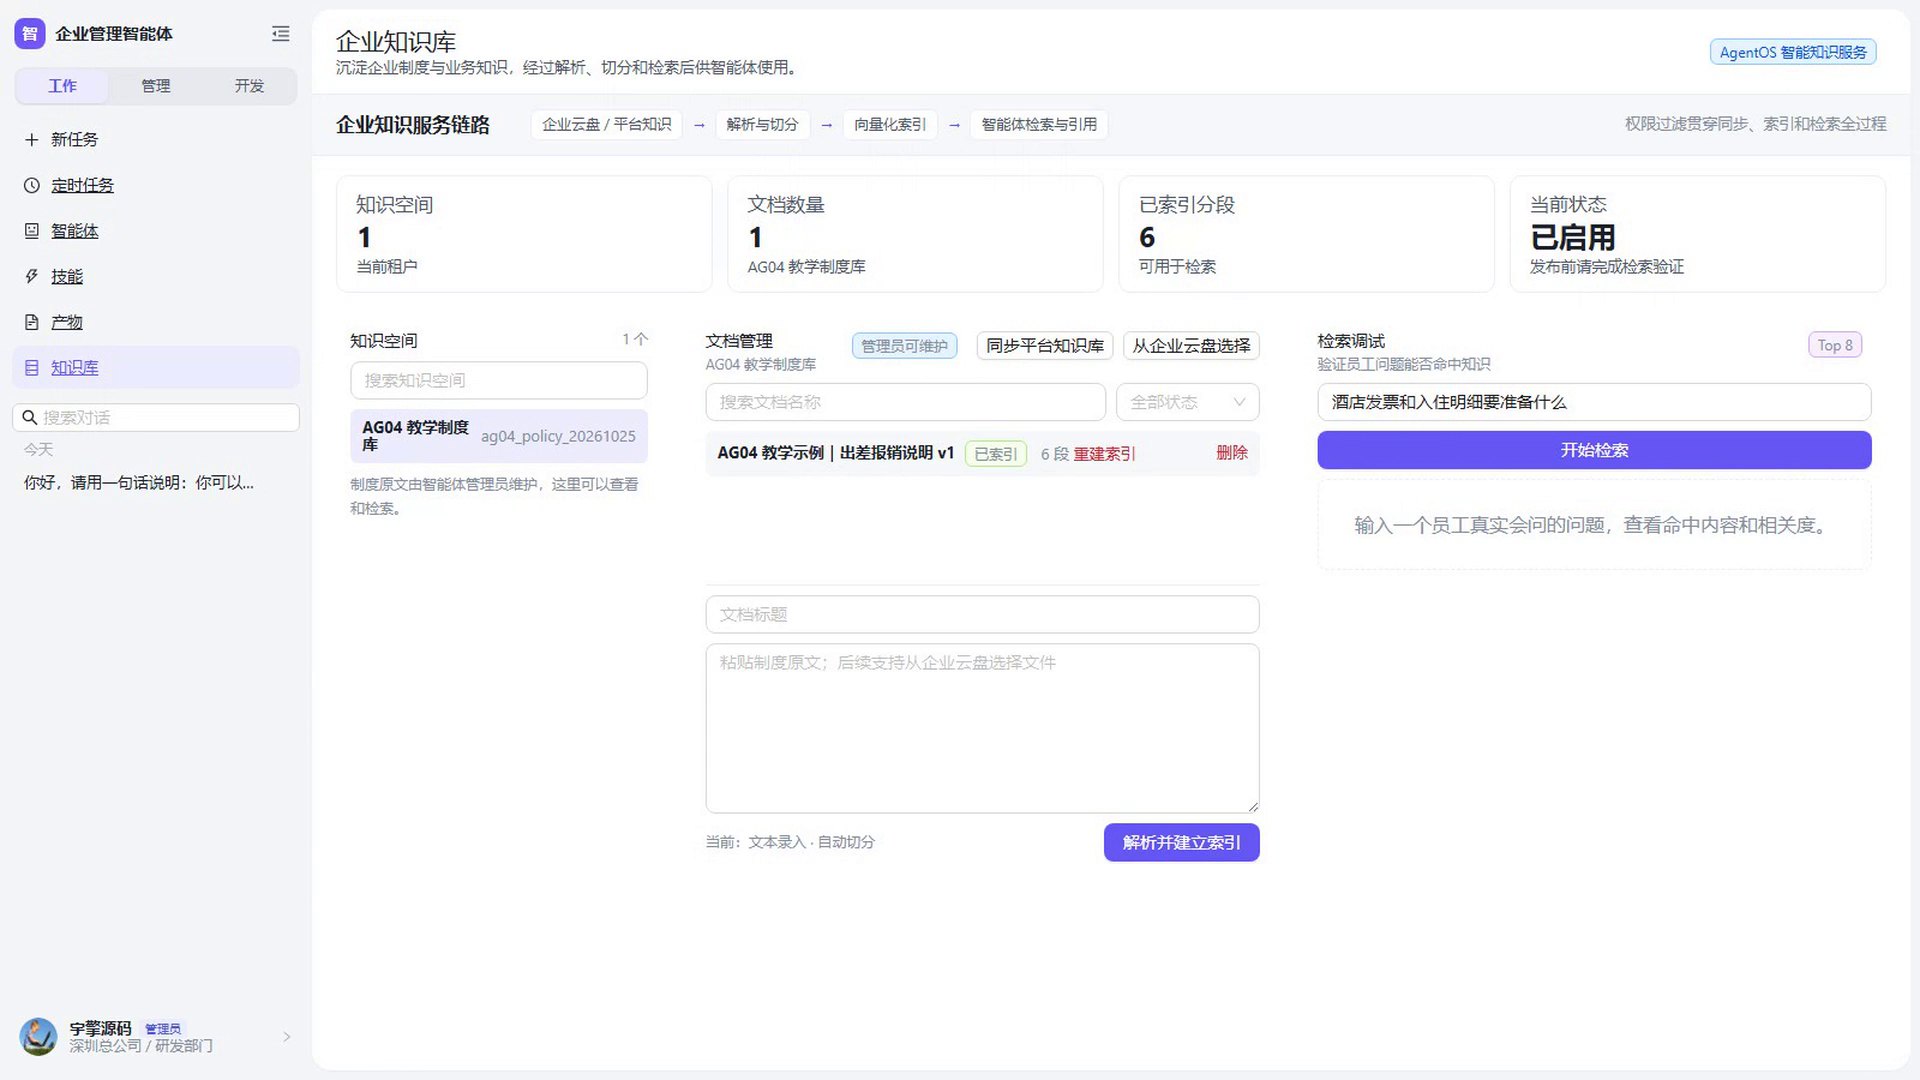Focus the 搜索知识空间 input field

click(499, 381)
